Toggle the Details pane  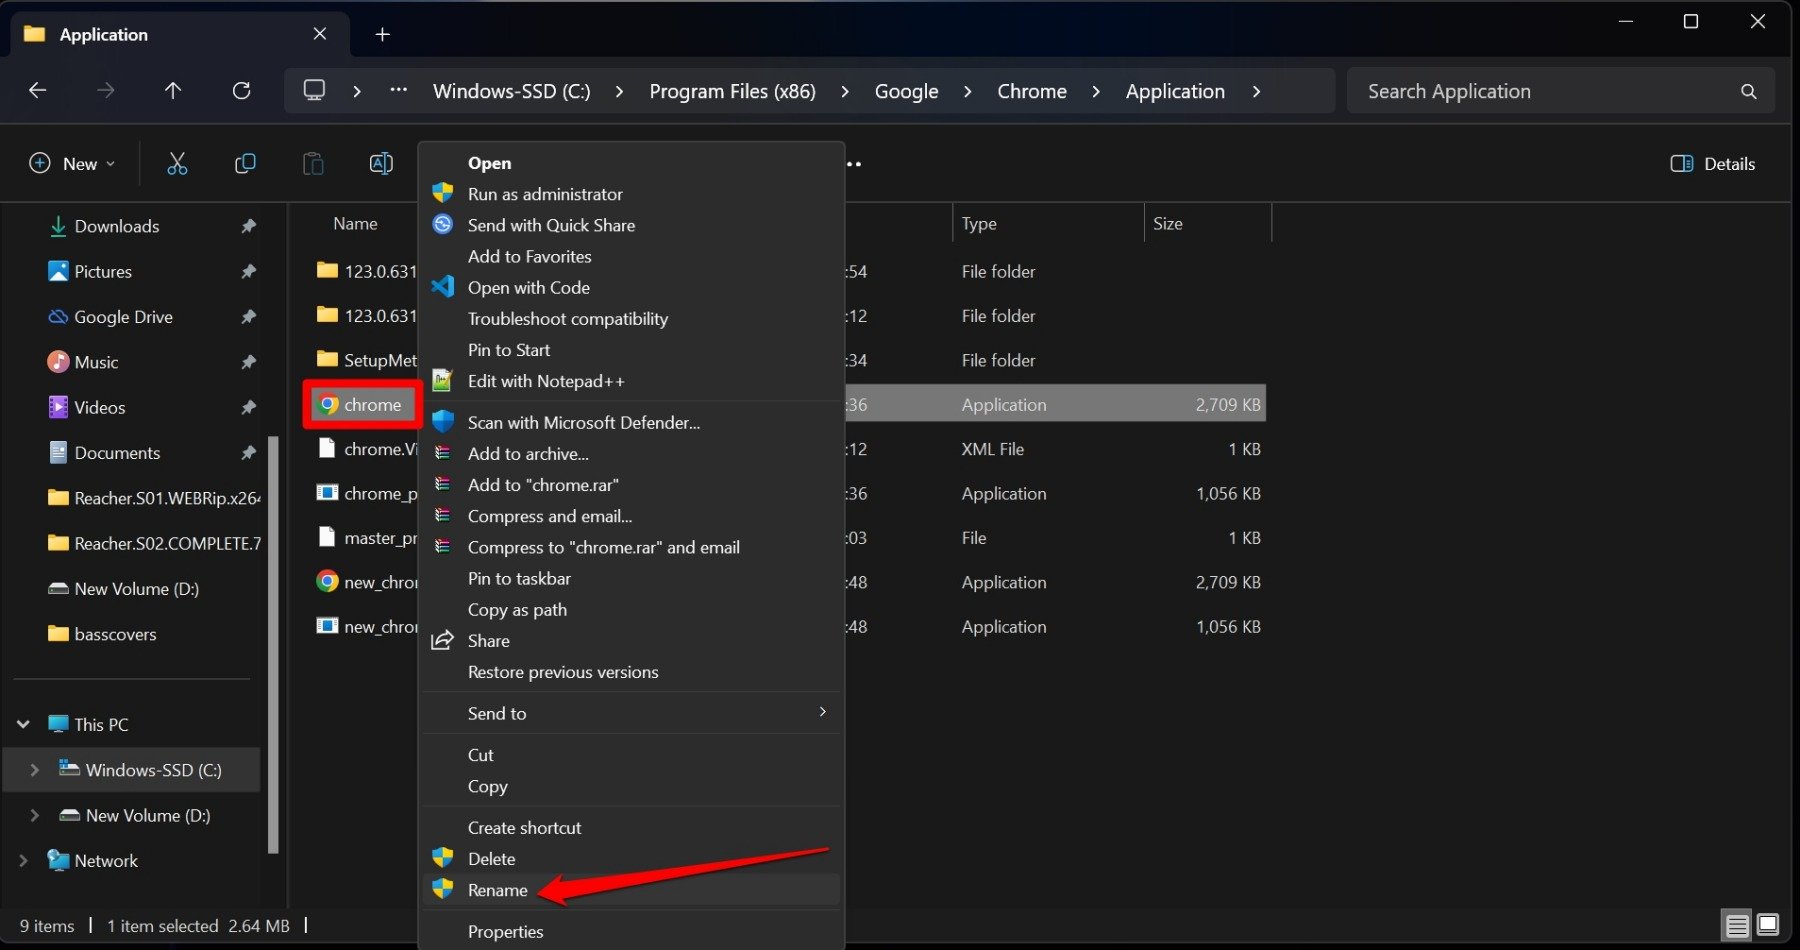point(1713,164)
